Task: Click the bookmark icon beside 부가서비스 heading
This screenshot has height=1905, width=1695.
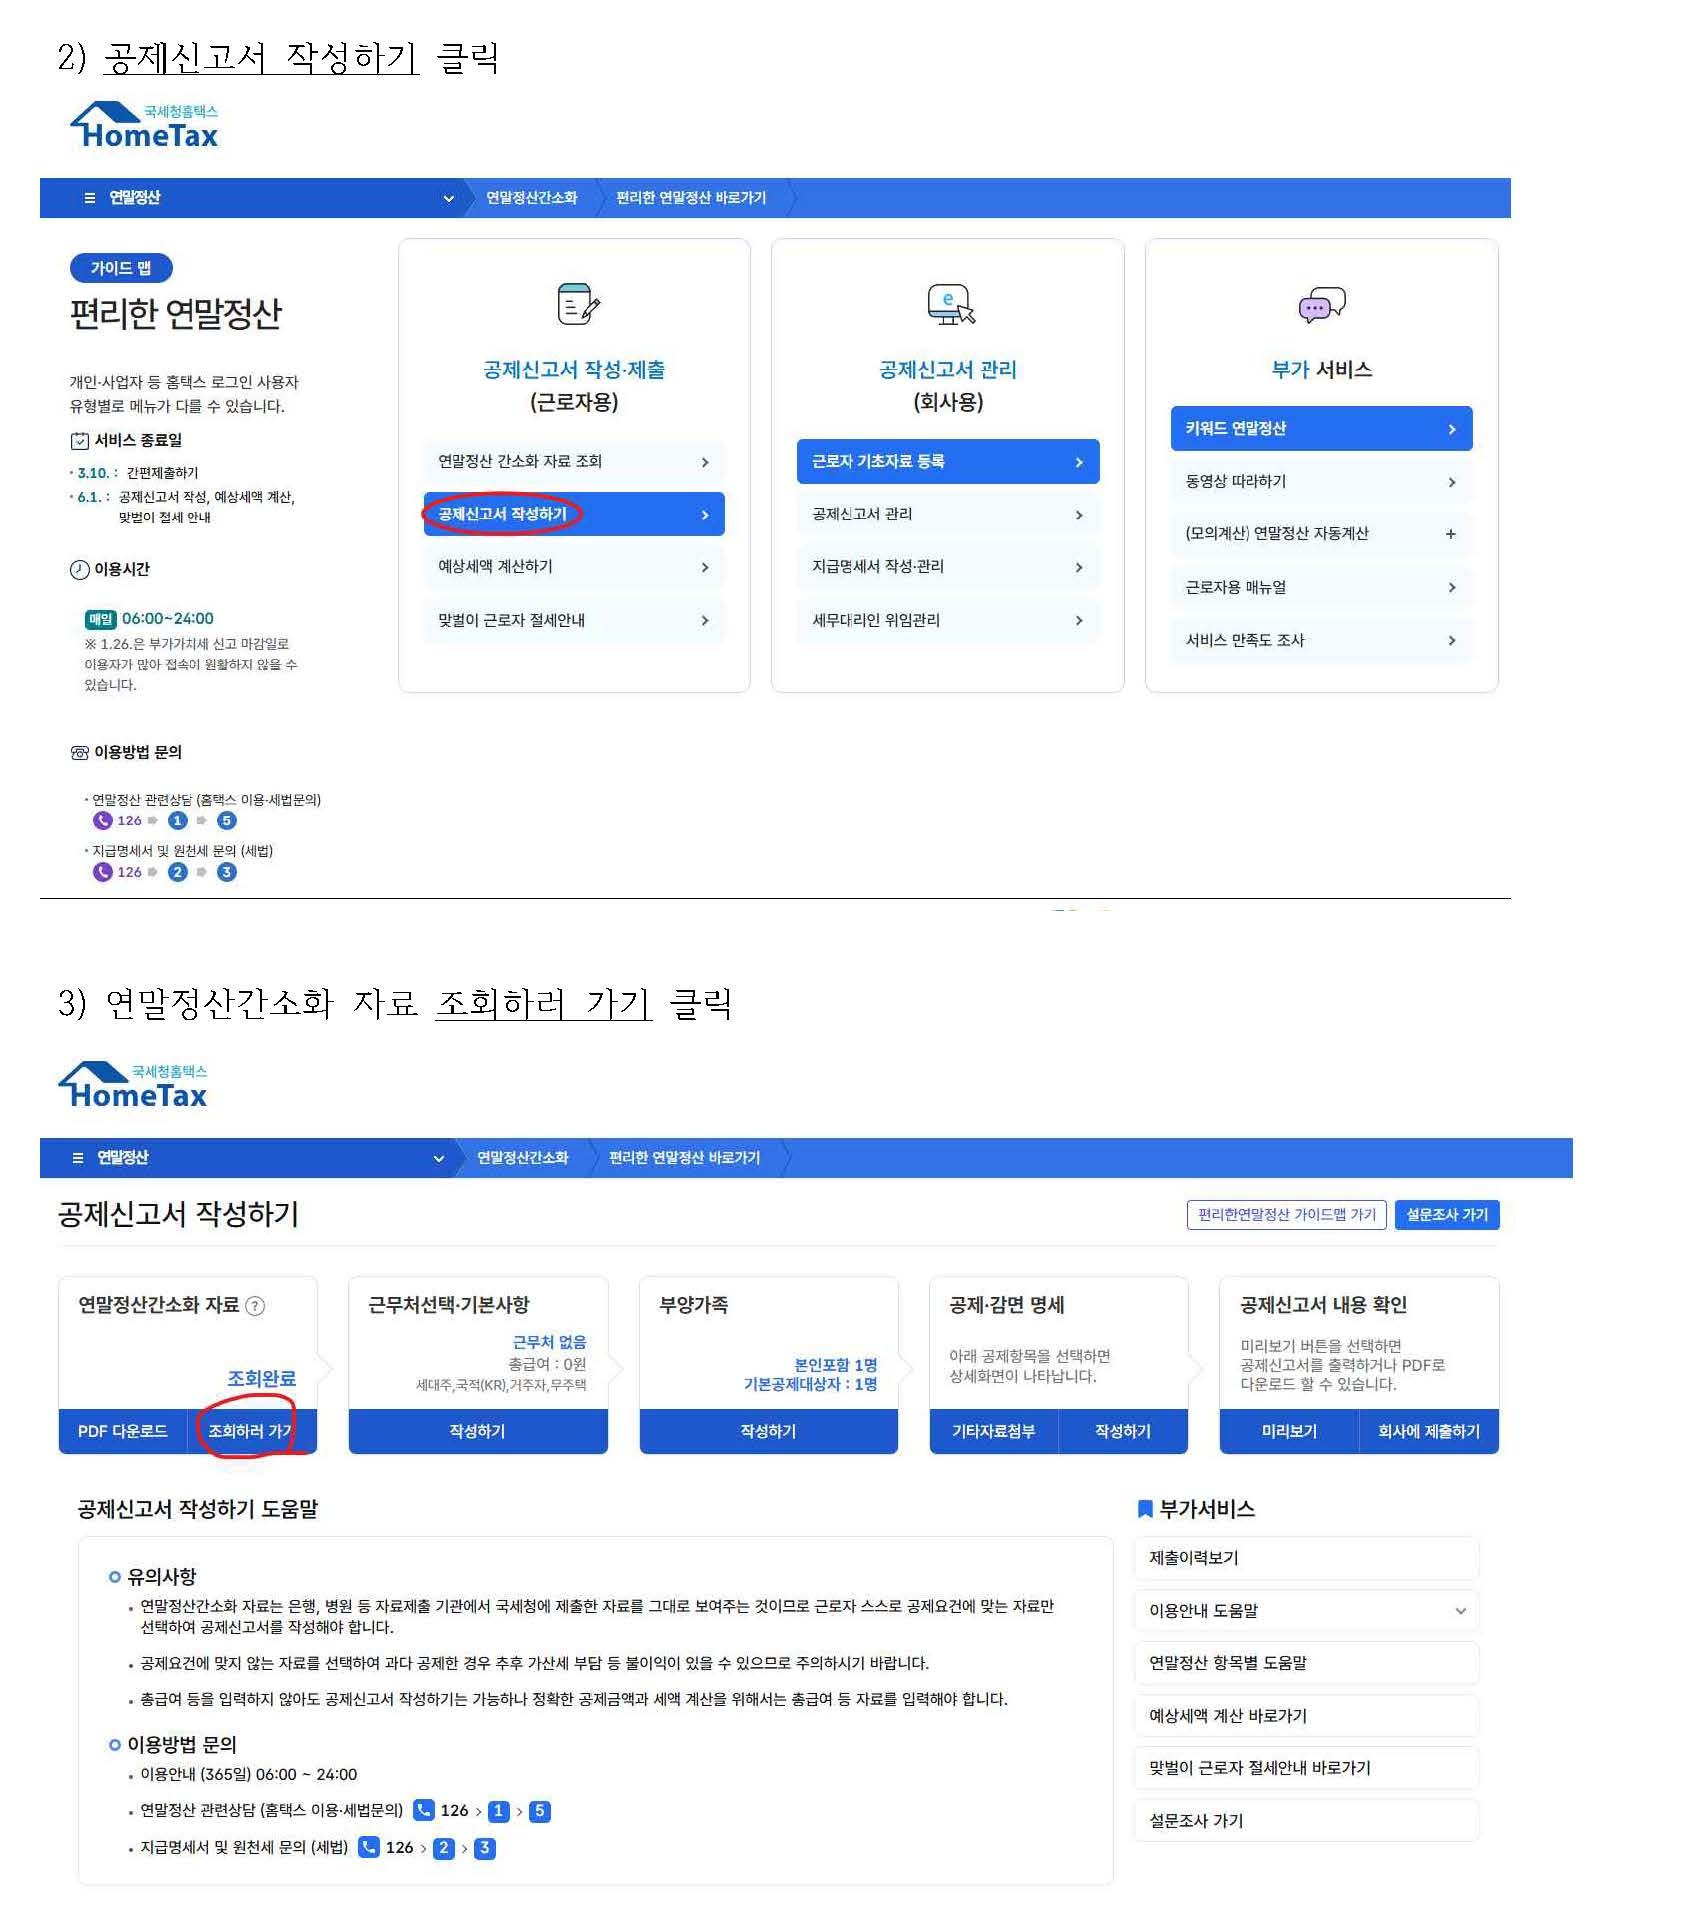Action: click(1145, 1509)
